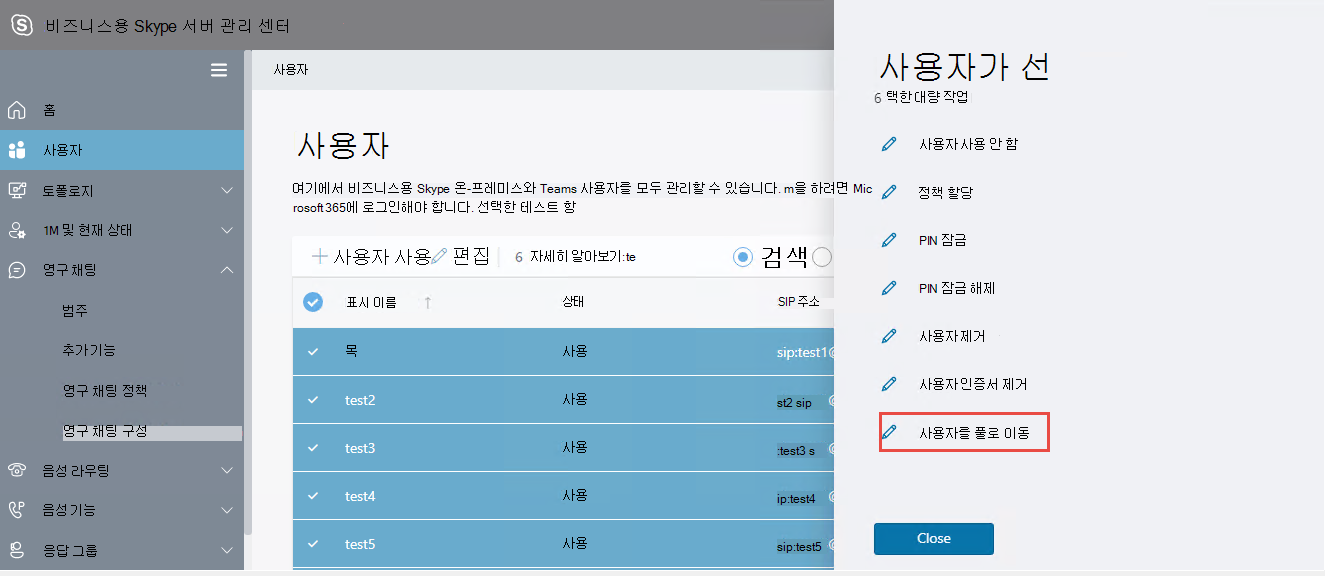Click 사용자 인증서 제거 action
The height and width of the screenshot is (576, 1325).
coord(973,384)
